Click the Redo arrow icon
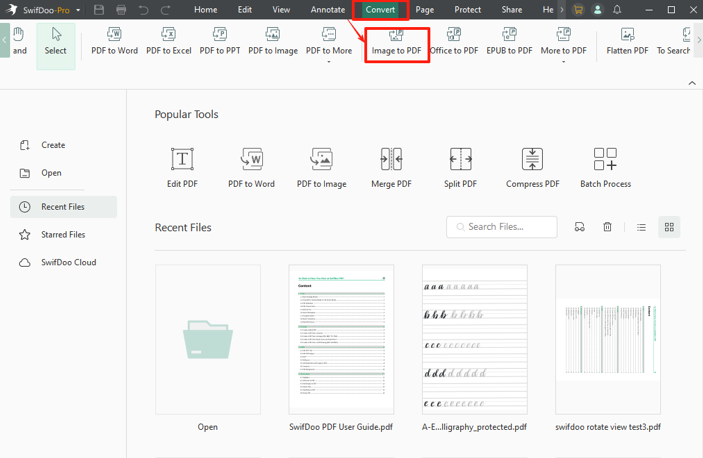Image resolution: width=703 pixels, height=458 pixels. pyautogui.click(x=165, y=9)
